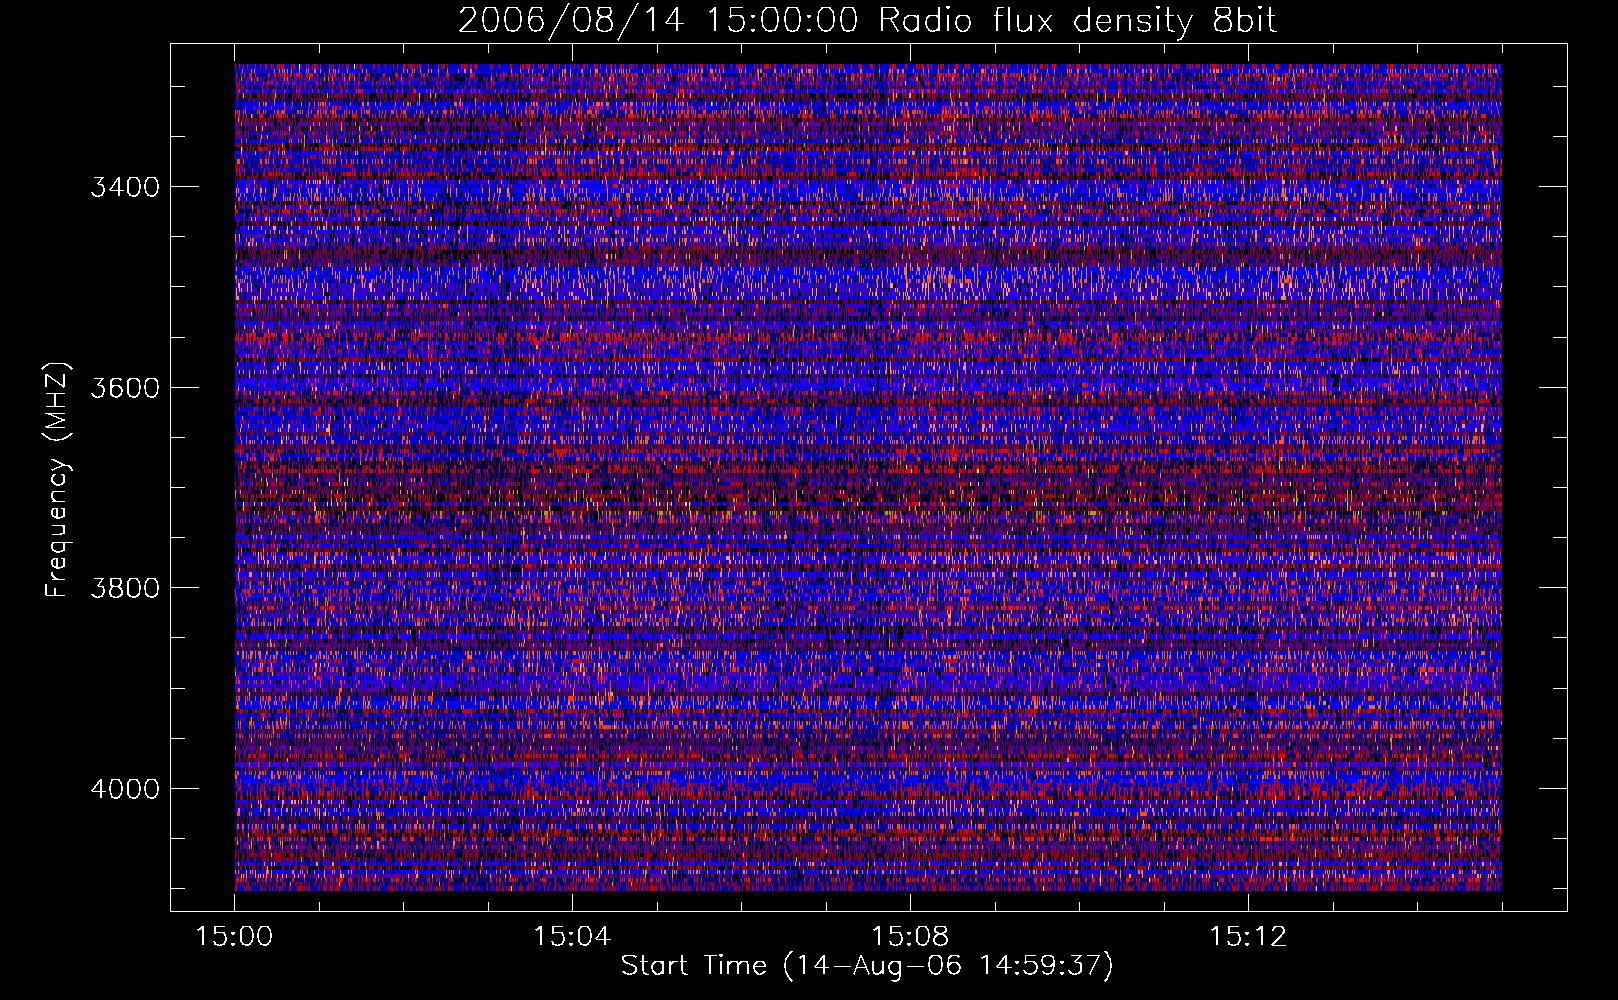Select the 3800 frequency axis label

pyautogui.click(x=125, y=588)
